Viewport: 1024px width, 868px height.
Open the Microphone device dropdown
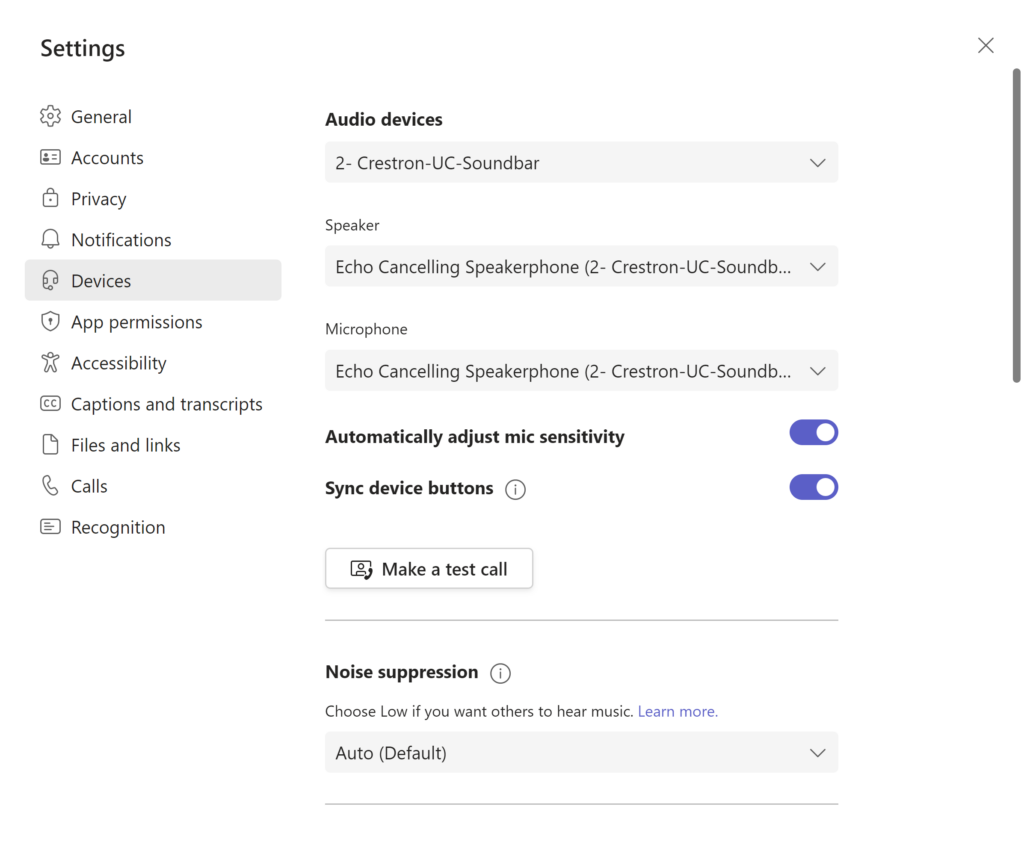[x=581, y=371]
